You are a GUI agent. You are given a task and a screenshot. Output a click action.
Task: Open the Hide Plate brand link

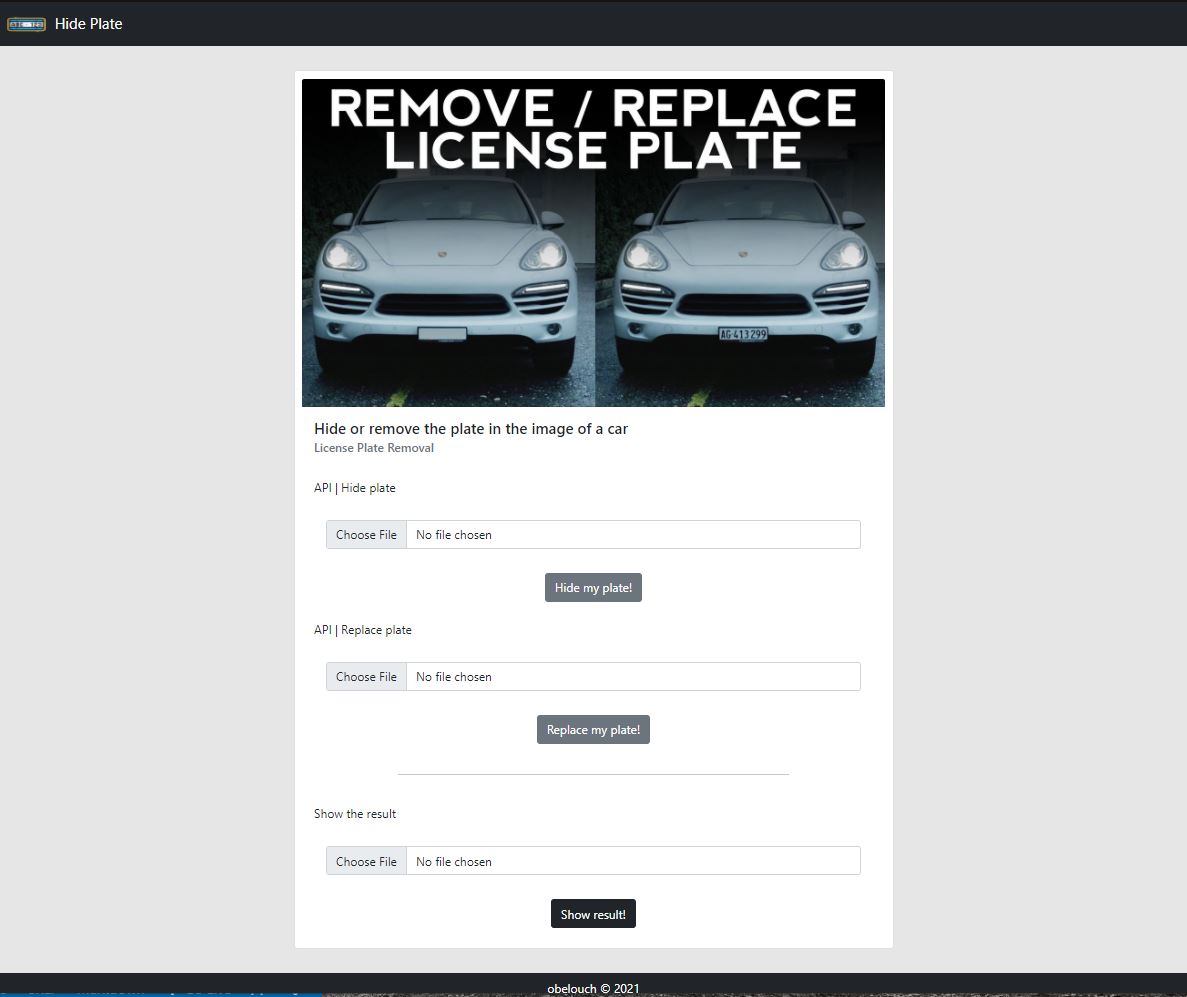[88, 24]
